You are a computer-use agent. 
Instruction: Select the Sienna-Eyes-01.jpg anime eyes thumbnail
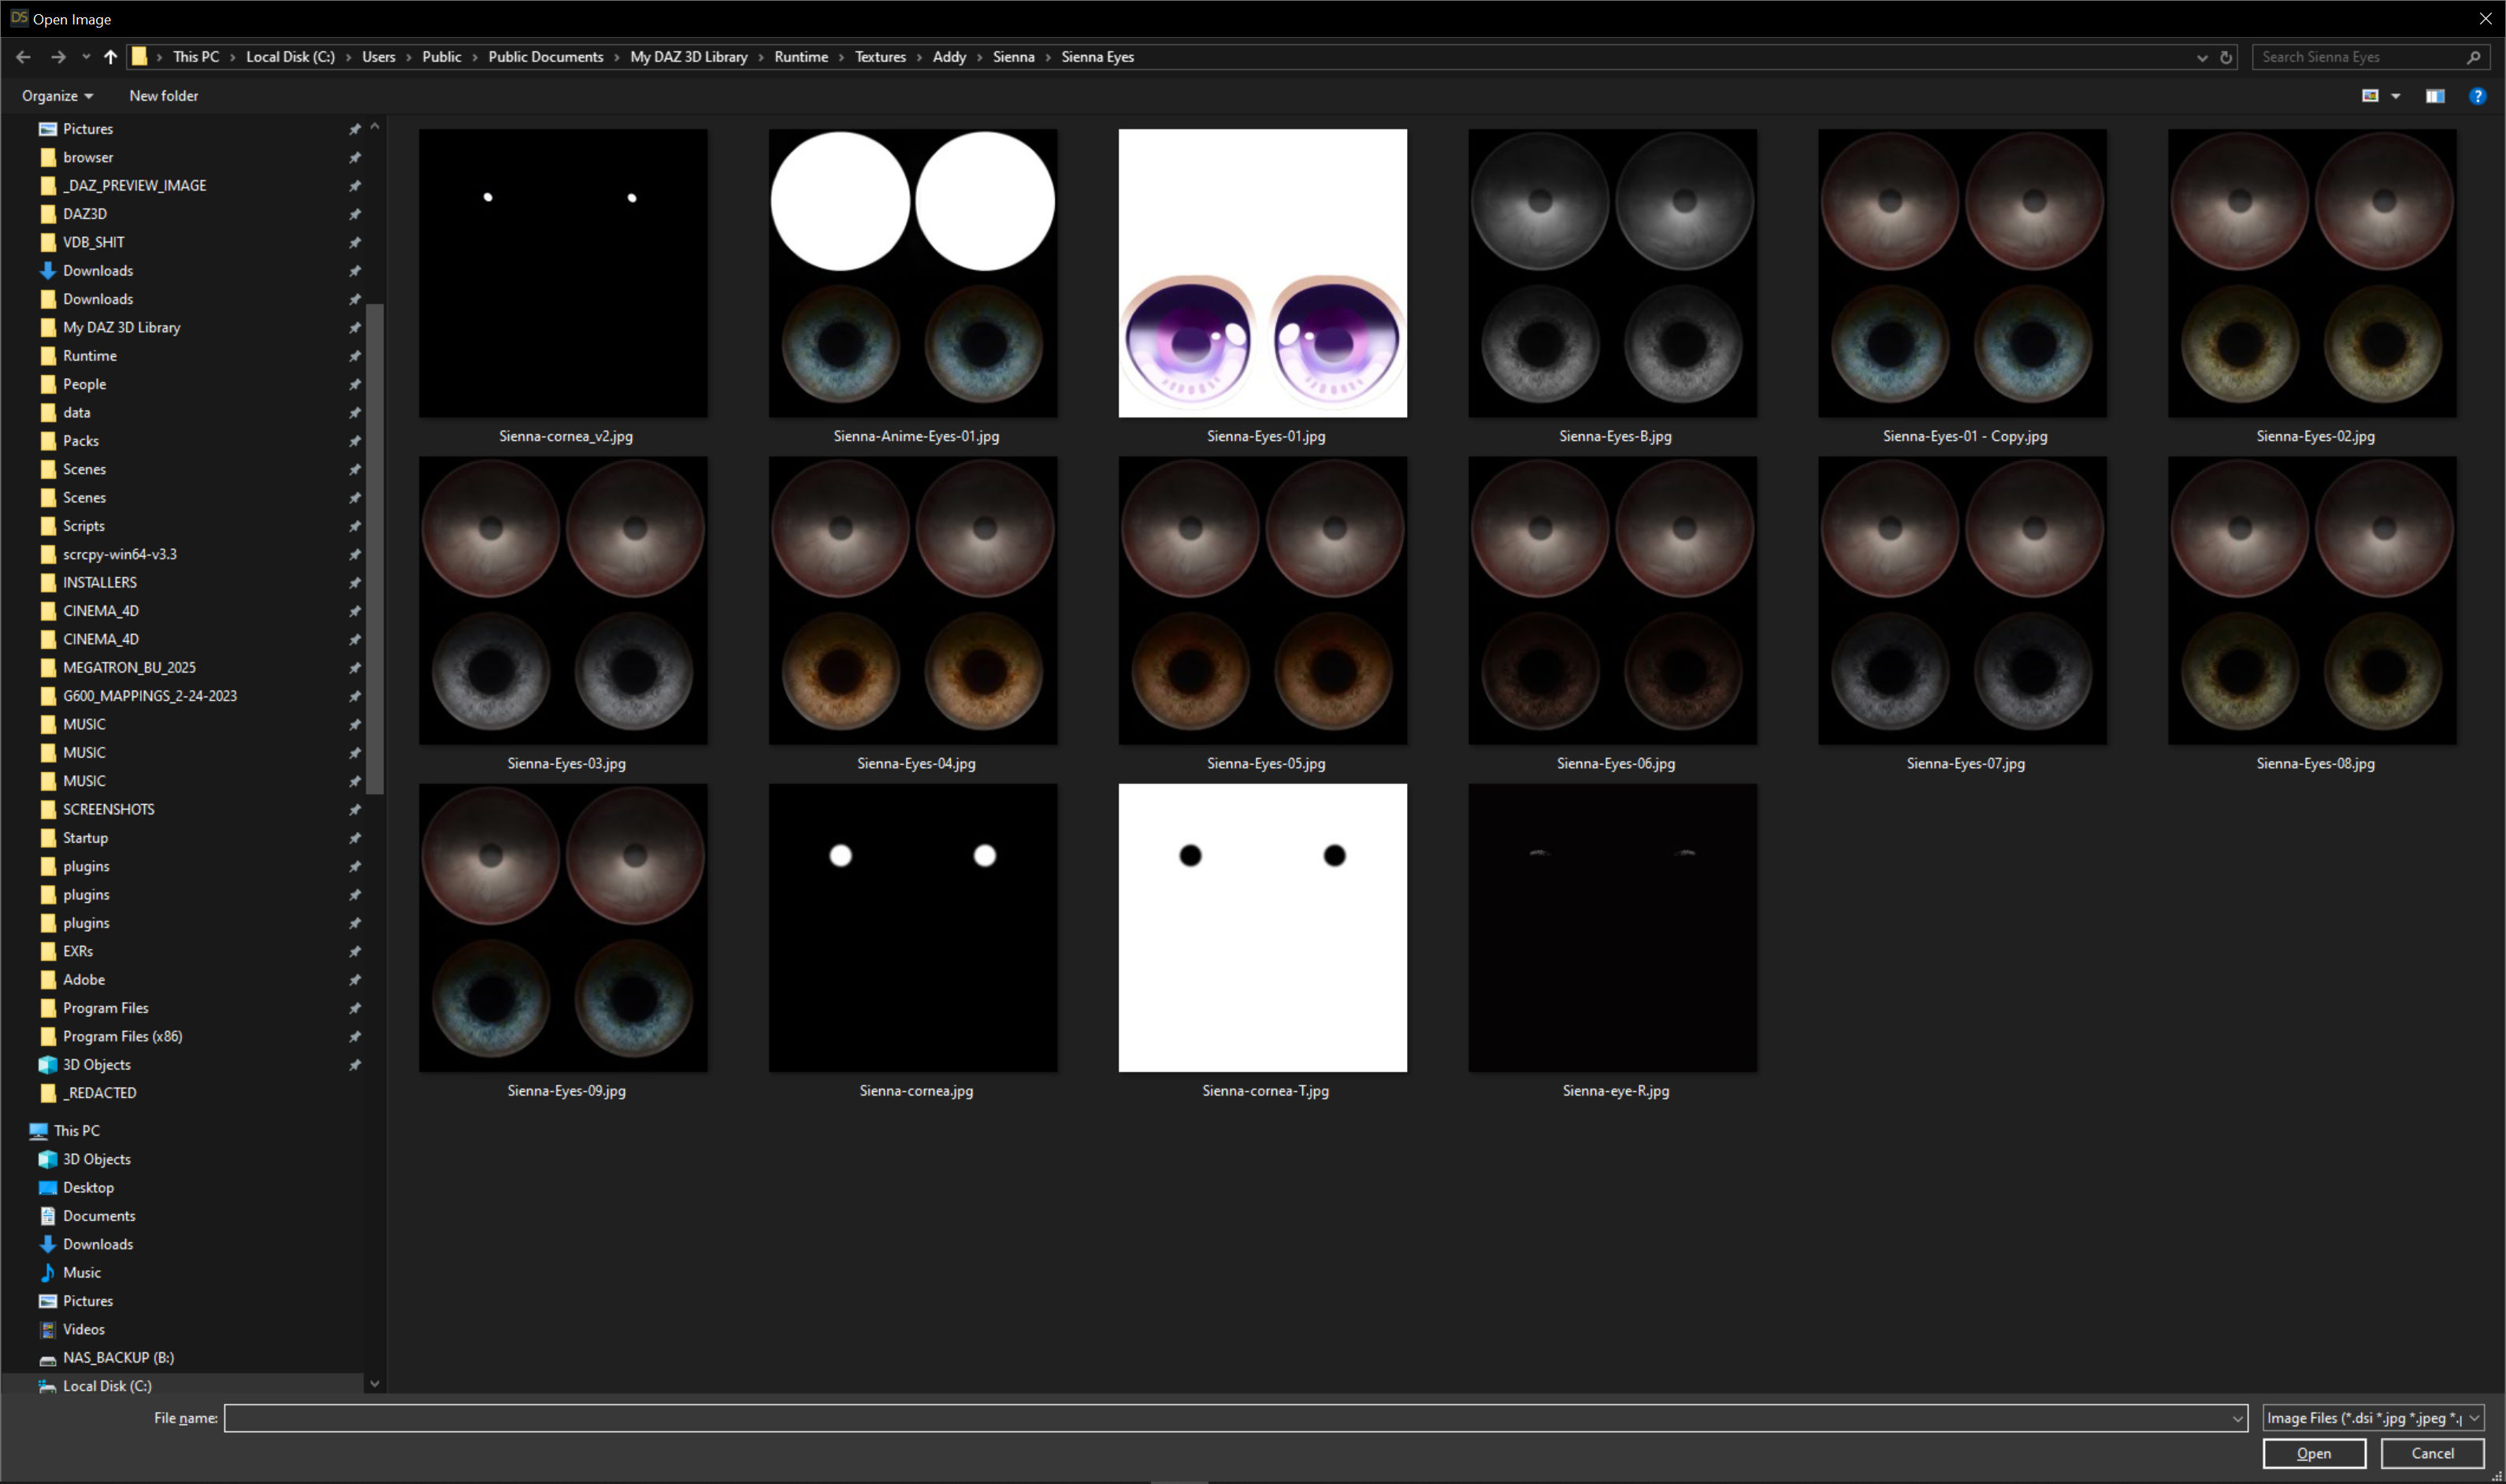tap(1262, 273)
